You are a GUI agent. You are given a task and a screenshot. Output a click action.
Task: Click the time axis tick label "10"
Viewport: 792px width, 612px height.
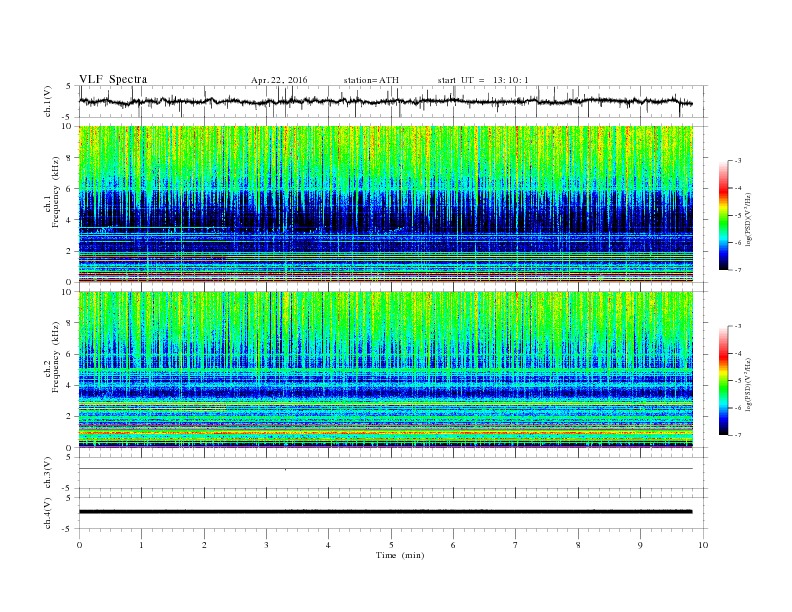pyautogui.click(x=703, y=545)
